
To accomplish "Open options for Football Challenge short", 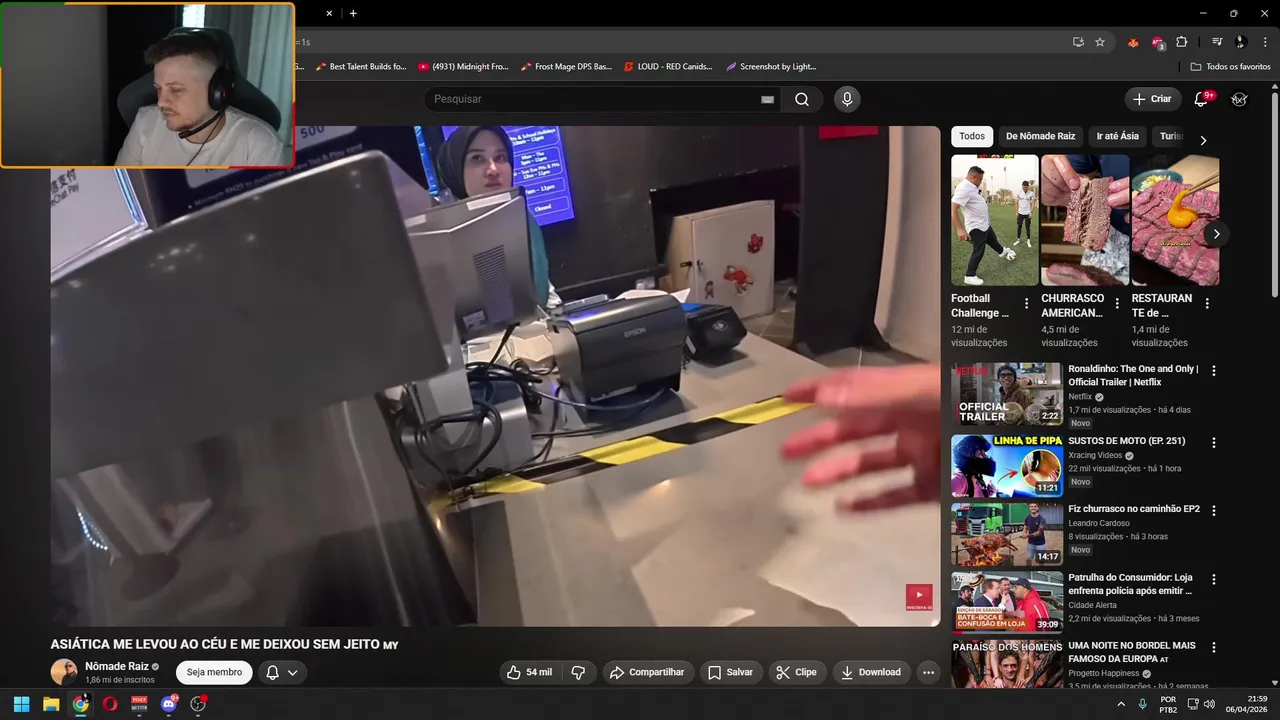I will [x=1026, y=303].
